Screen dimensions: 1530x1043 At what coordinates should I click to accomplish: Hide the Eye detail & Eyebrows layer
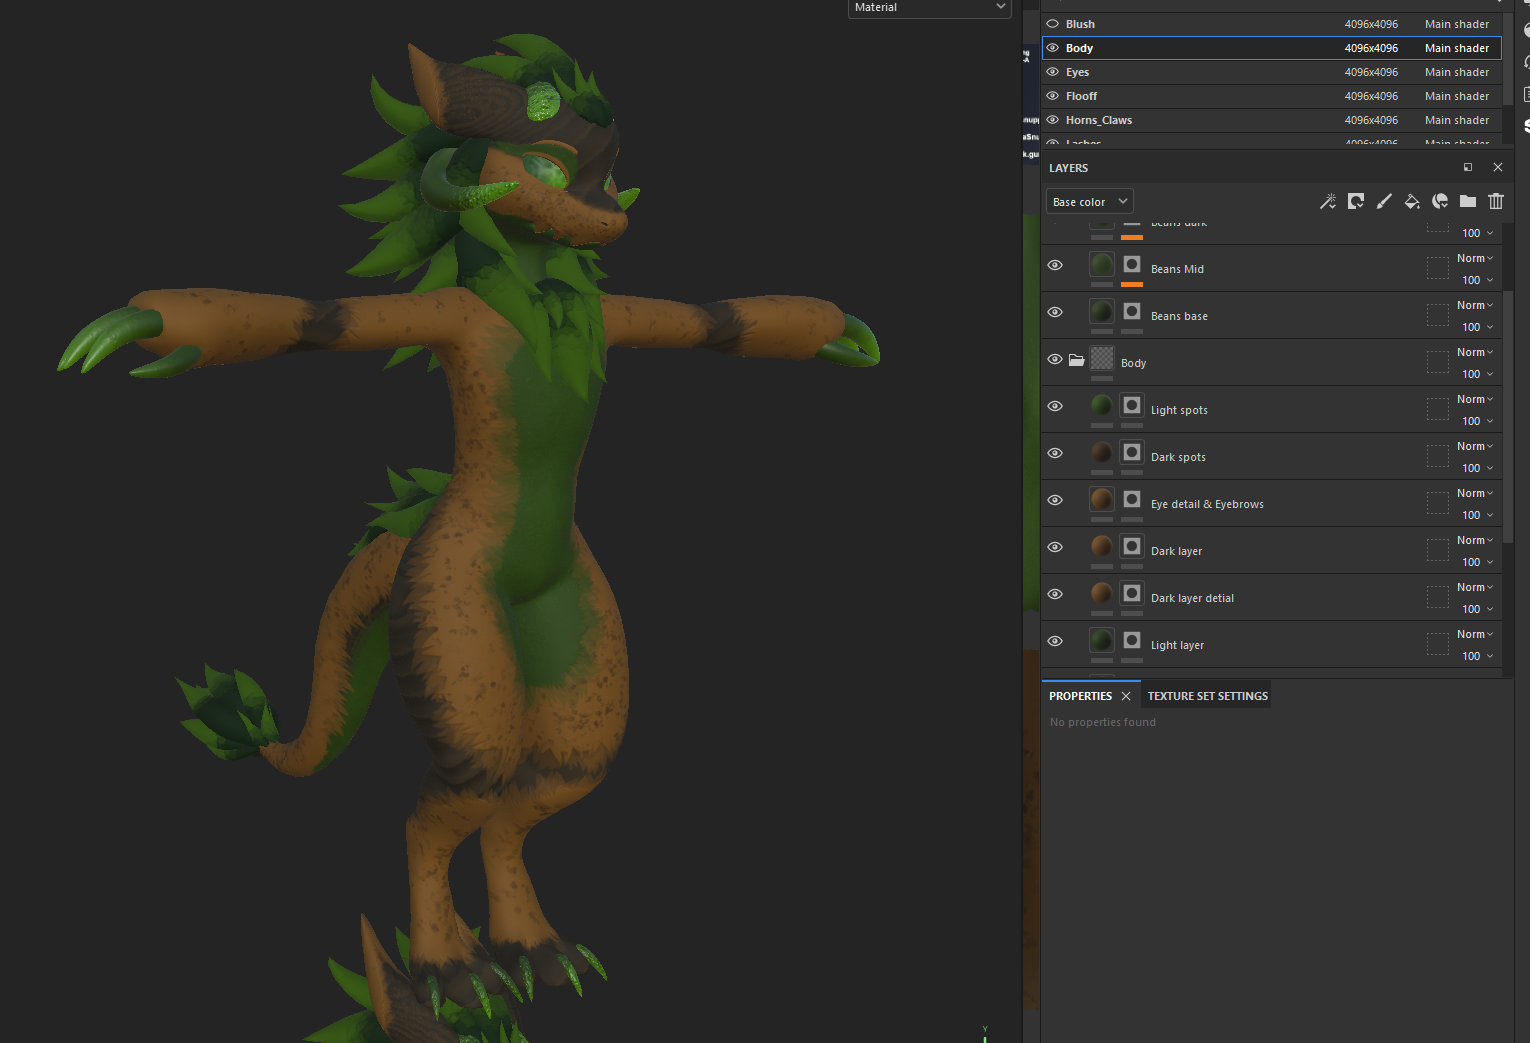click(x=1055, y=500)
